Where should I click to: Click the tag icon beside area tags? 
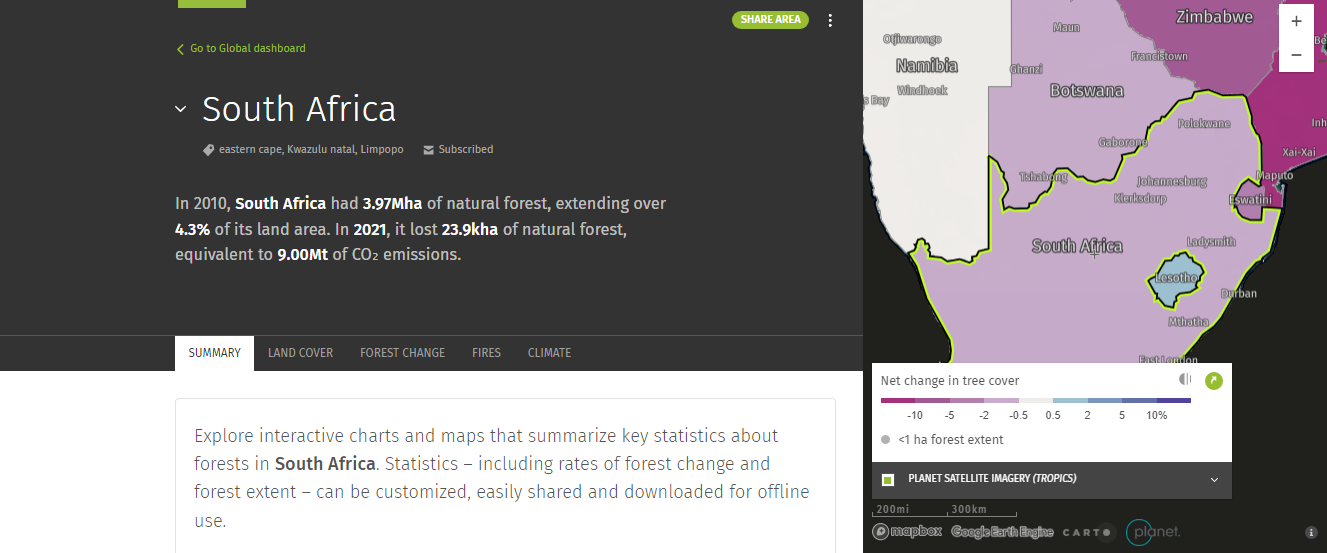click(208, 150)
